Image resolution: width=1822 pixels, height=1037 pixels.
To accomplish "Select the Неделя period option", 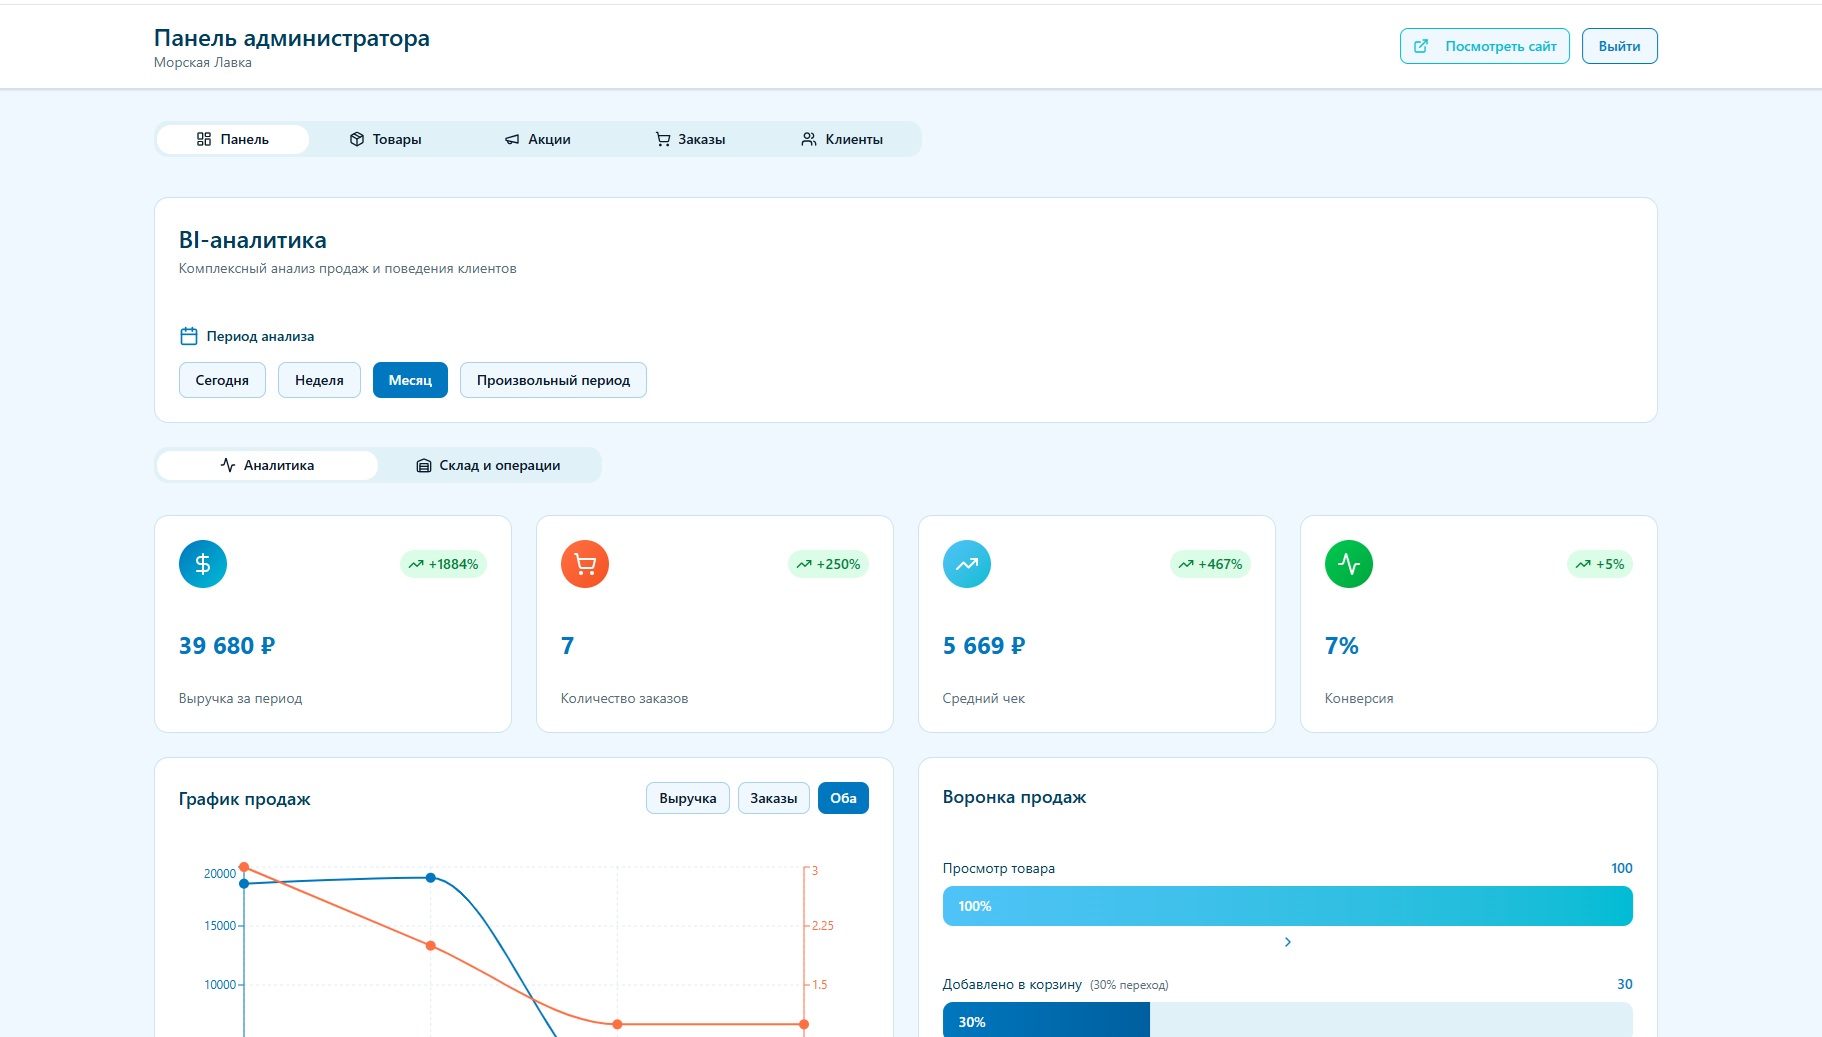I will [319, 380].
